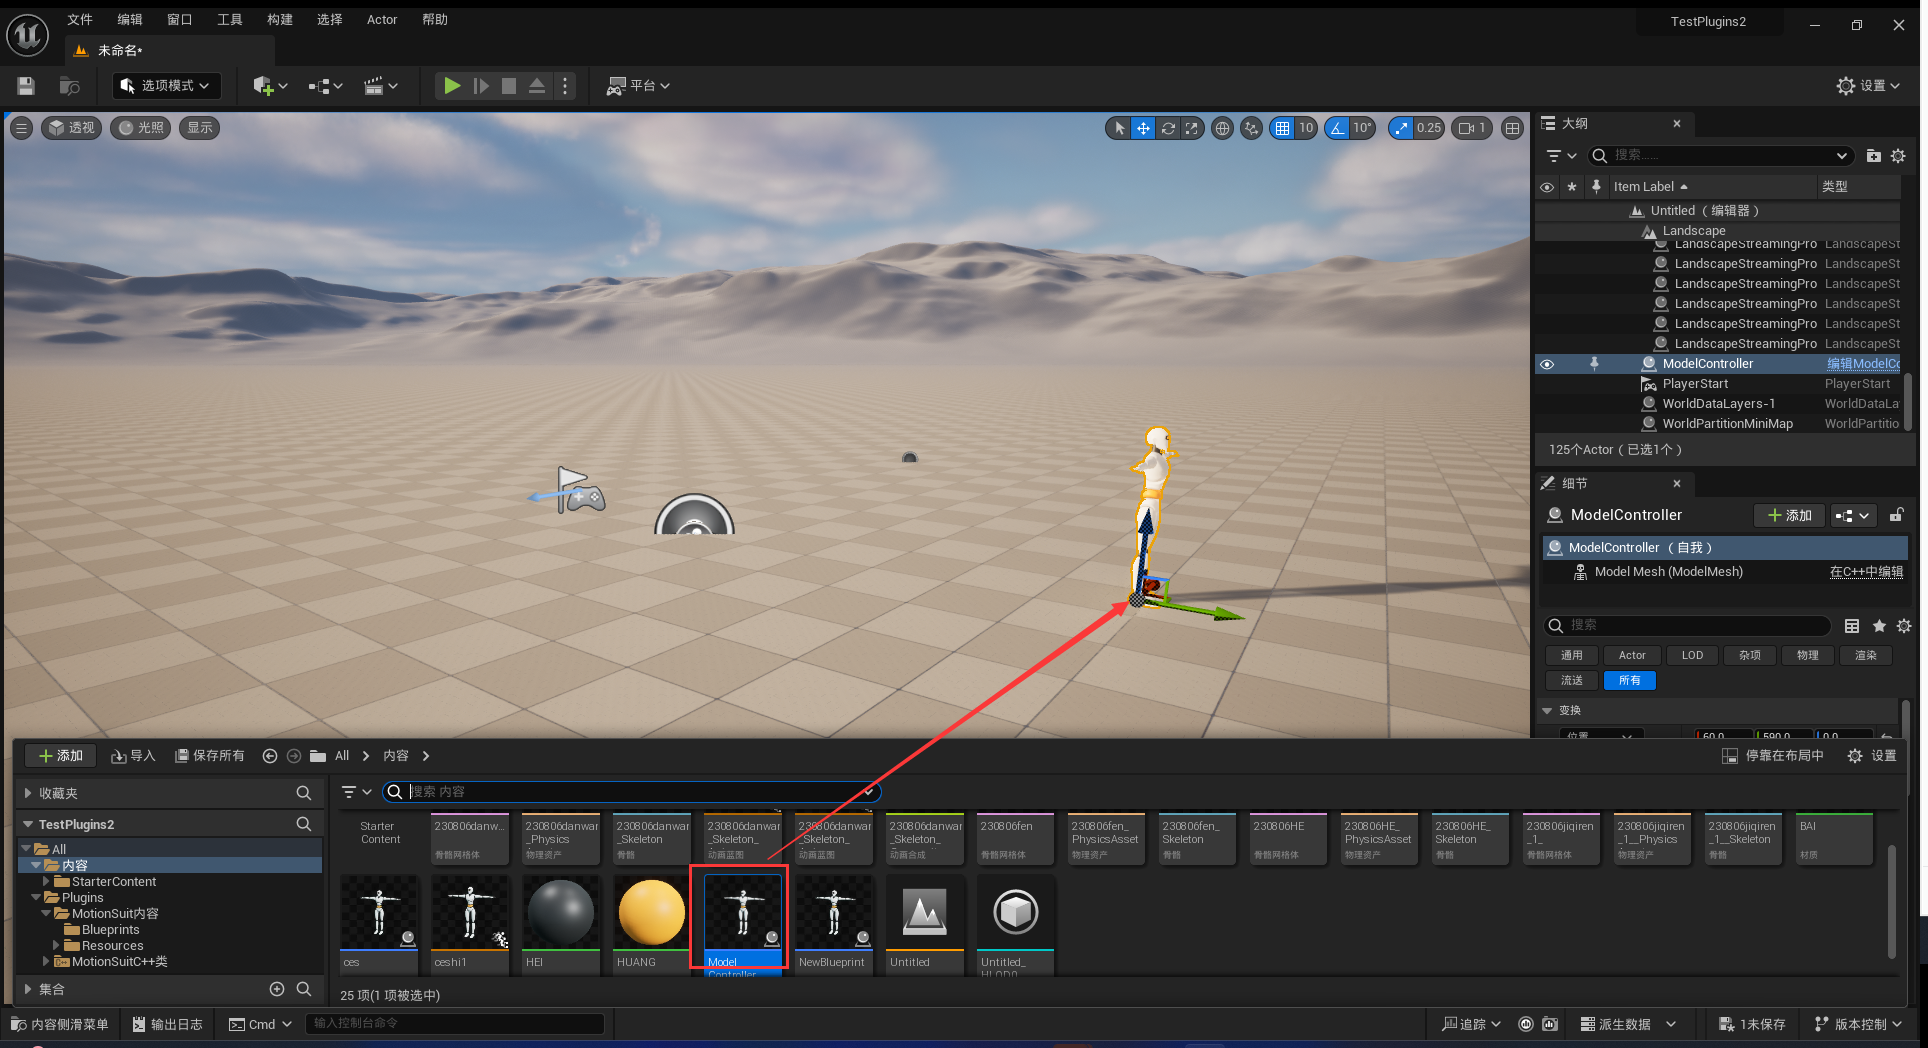Open the 选项模式 mode dropdown
The width and height of the screenshot is (1928, 1048).
[x=166, y=86]
